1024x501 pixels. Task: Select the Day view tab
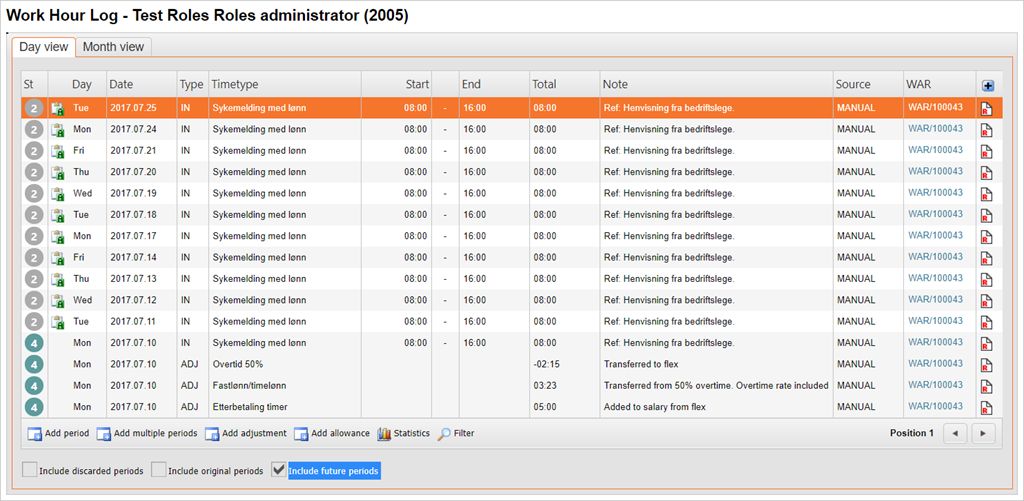pyautogui.click(x=44, y=47)
